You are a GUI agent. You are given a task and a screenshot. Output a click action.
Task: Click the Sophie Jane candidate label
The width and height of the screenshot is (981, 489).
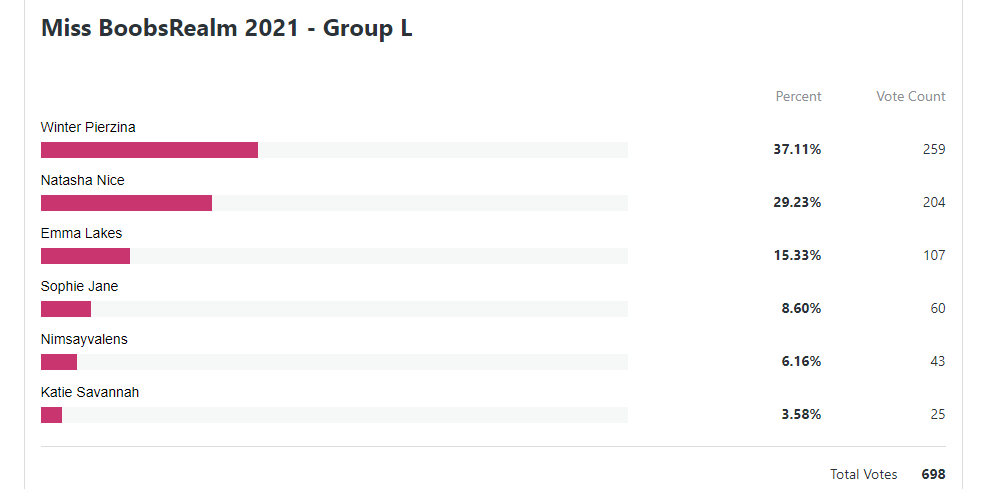[79, 286]
